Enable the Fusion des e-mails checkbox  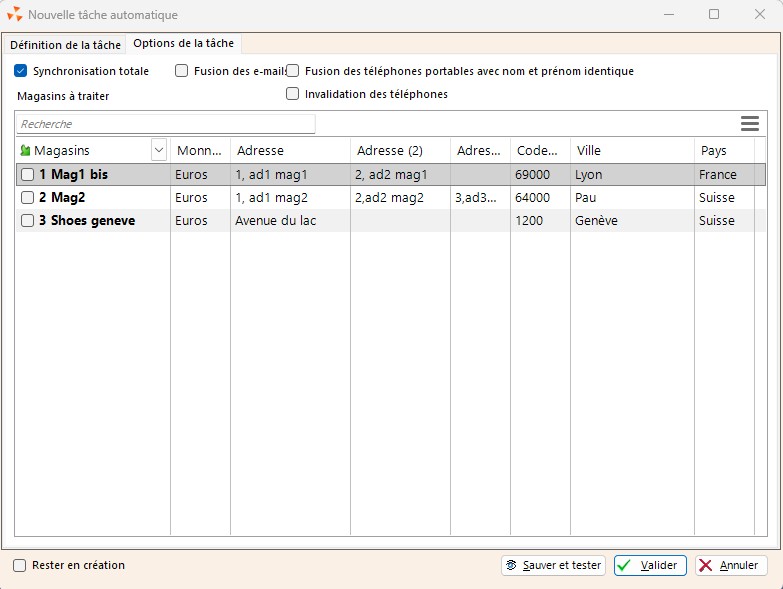pyautogui.click(x=181, y=71)
